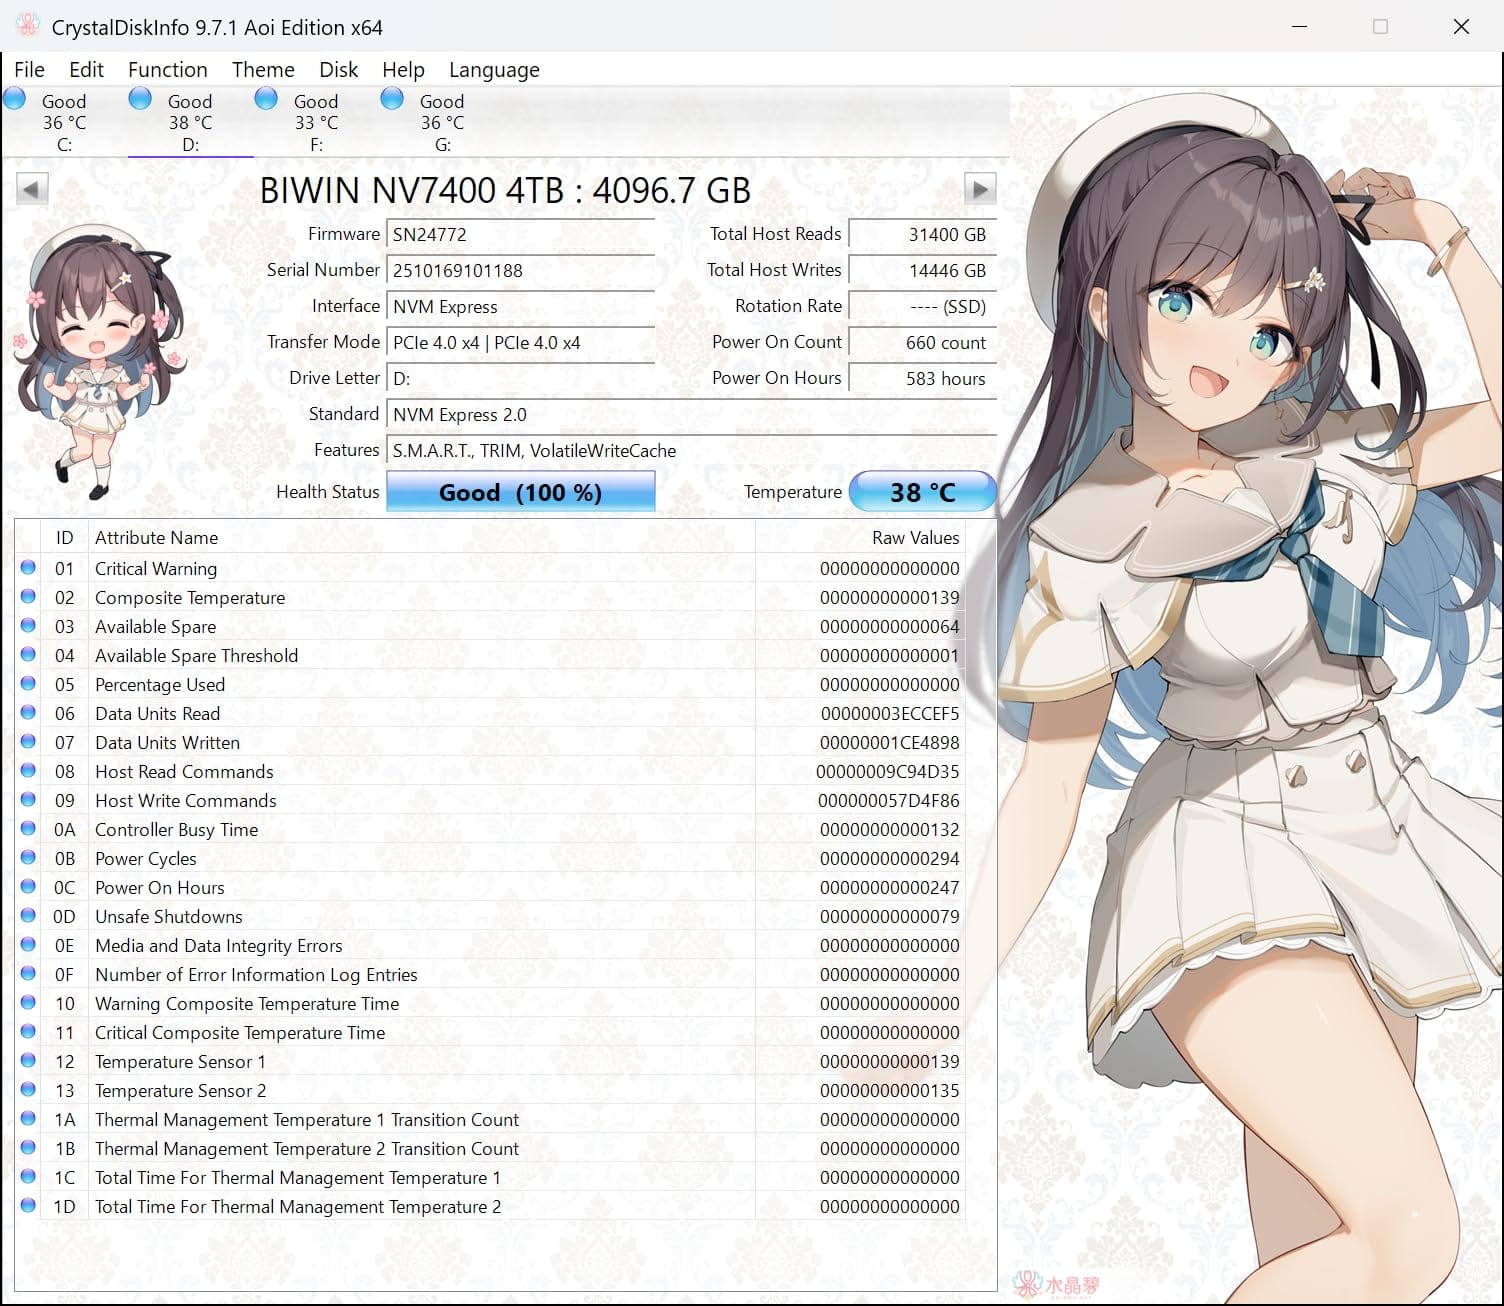Select the C: drive status icon
This screenshot has width=1504, height=1306.
pyautogui.click(x=15, y=99)
